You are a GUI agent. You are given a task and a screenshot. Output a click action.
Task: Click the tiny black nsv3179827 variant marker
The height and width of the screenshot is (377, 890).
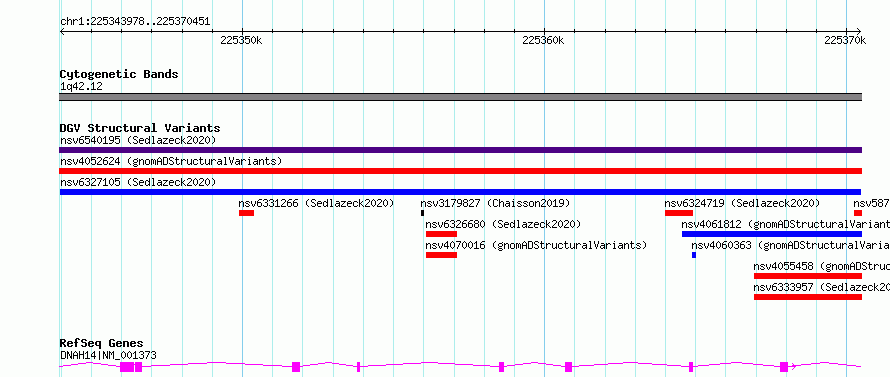click(x=422, y=213)
